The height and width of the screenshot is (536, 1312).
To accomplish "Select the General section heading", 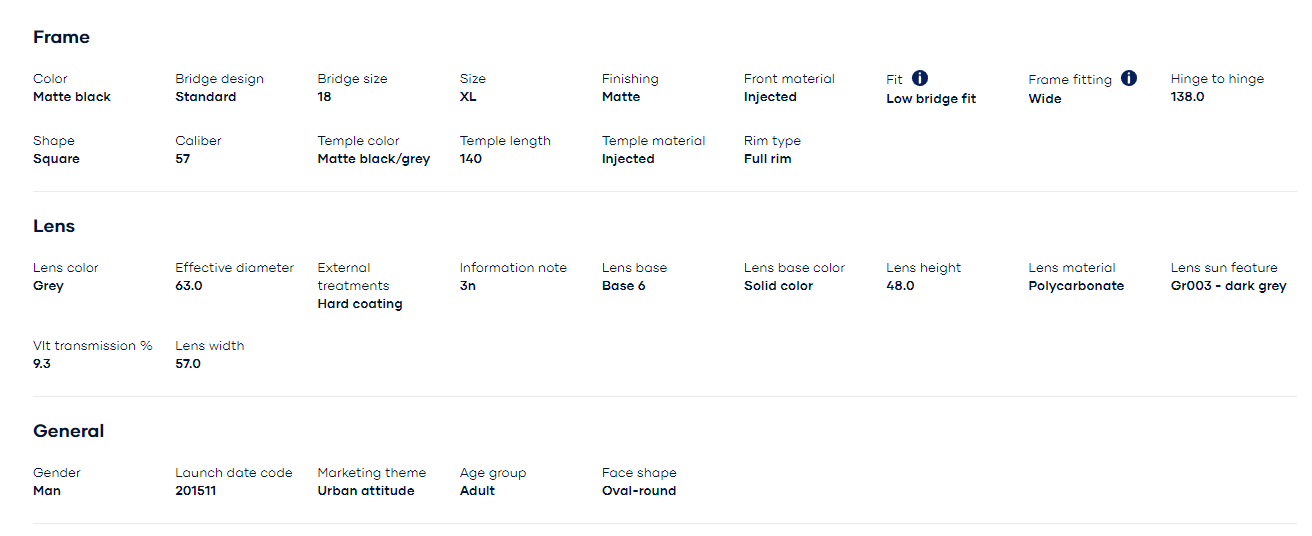I will coord(69,431).
